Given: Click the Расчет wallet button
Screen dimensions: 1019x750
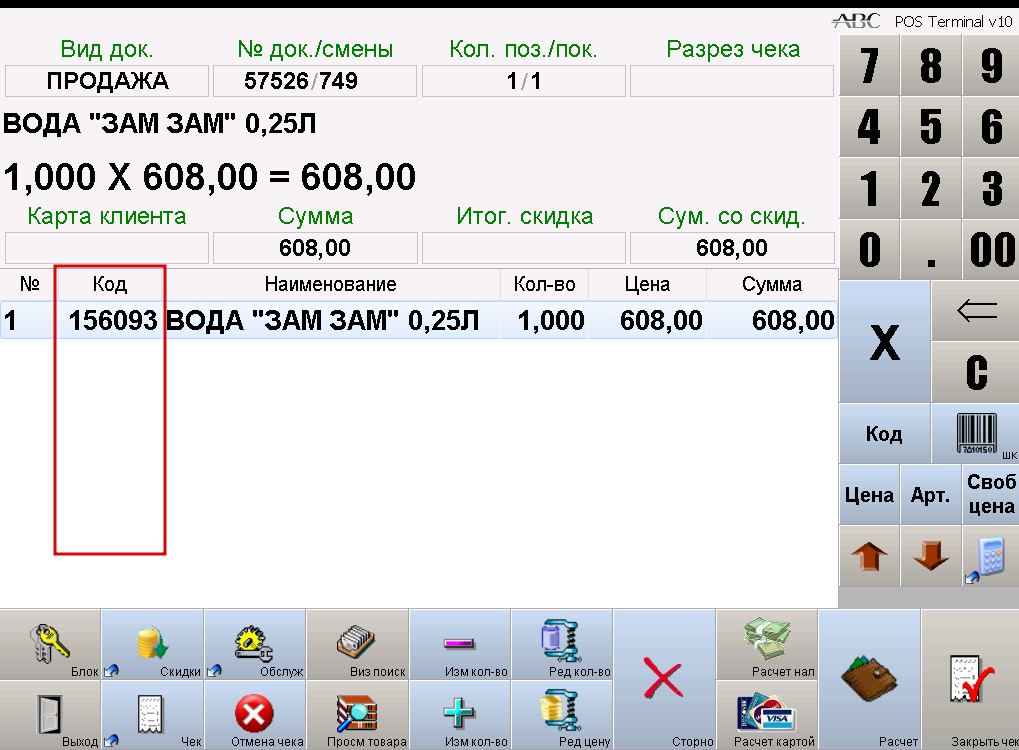Looking at the screenshot, I should tap(870, 680).
